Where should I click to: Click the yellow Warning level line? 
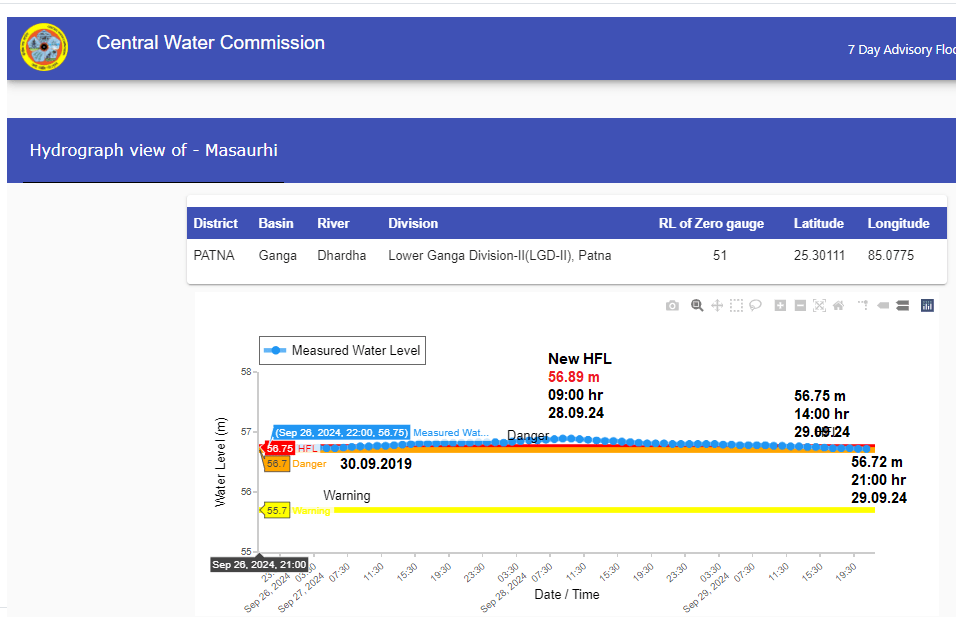[600, 510]
